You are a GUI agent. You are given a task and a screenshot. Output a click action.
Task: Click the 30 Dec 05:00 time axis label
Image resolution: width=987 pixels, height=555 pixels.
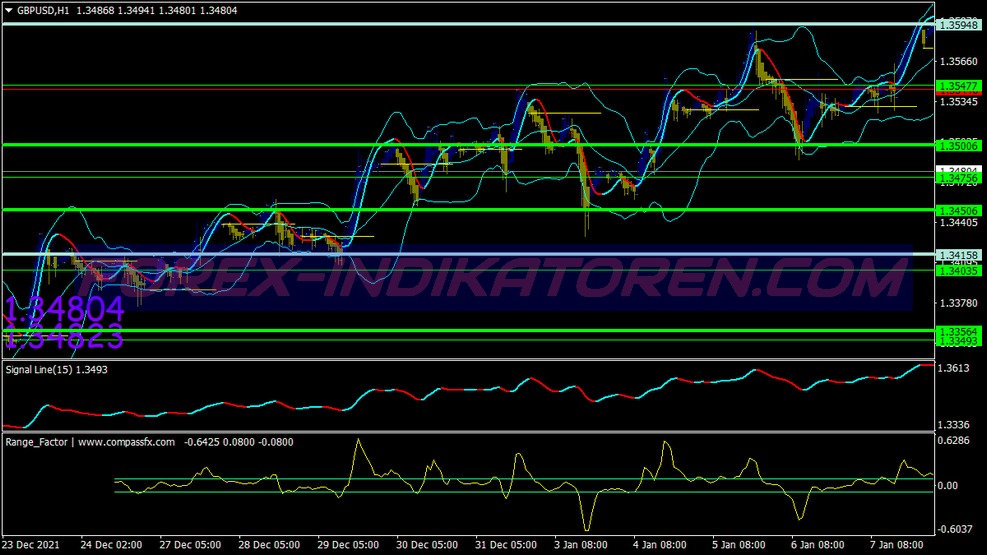pos(427,544)
